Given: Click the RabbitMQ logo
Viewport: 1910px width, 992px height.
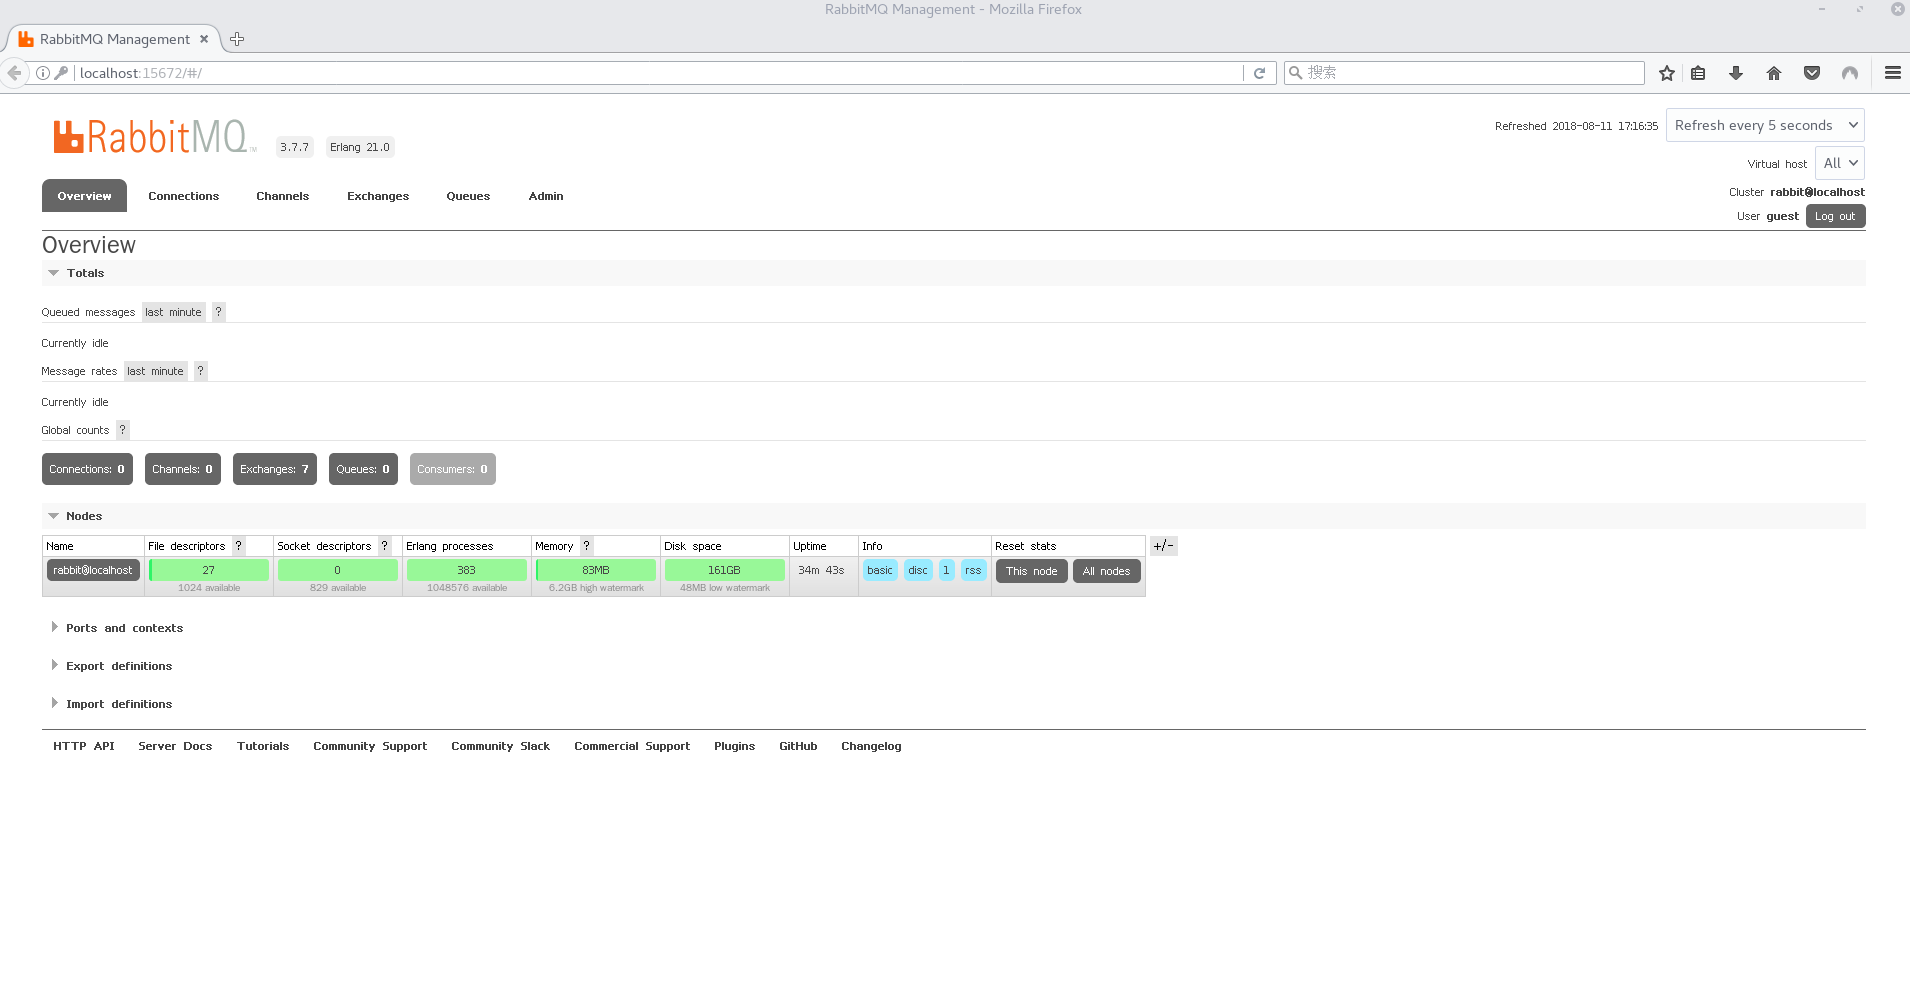Looking at the screenshot, I should click(x=155, y=137).
